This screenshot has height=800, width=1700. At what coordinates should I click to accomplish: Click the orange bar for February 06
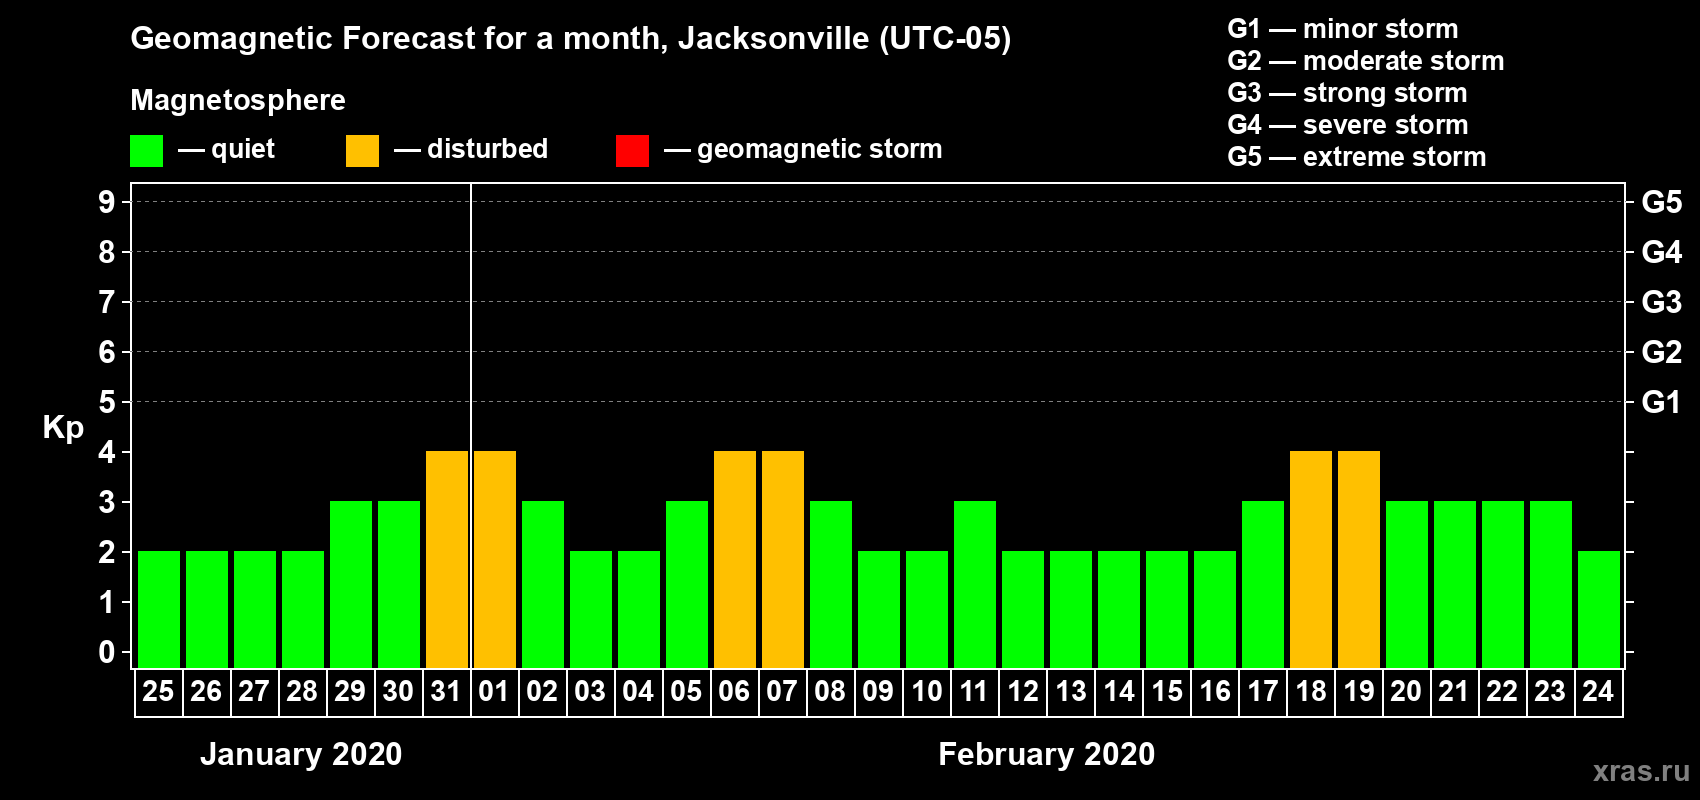tap(735, 559)
